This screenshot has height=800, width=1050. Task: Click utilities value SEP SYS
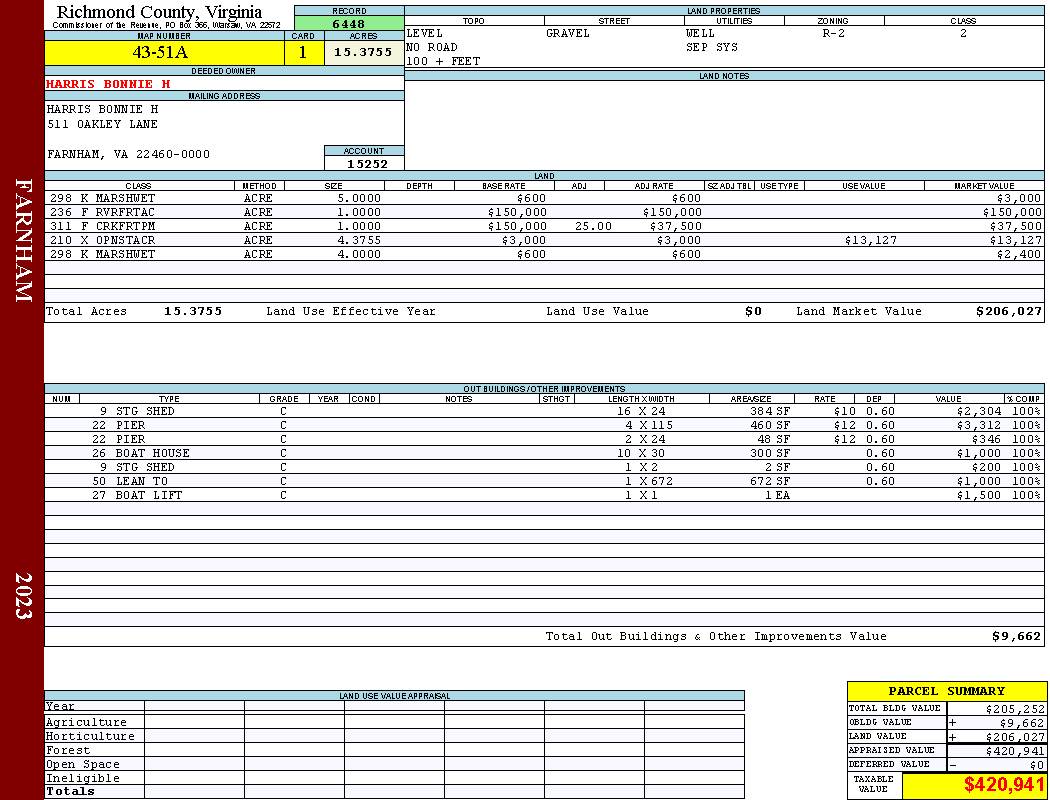(x=712, y=48)
